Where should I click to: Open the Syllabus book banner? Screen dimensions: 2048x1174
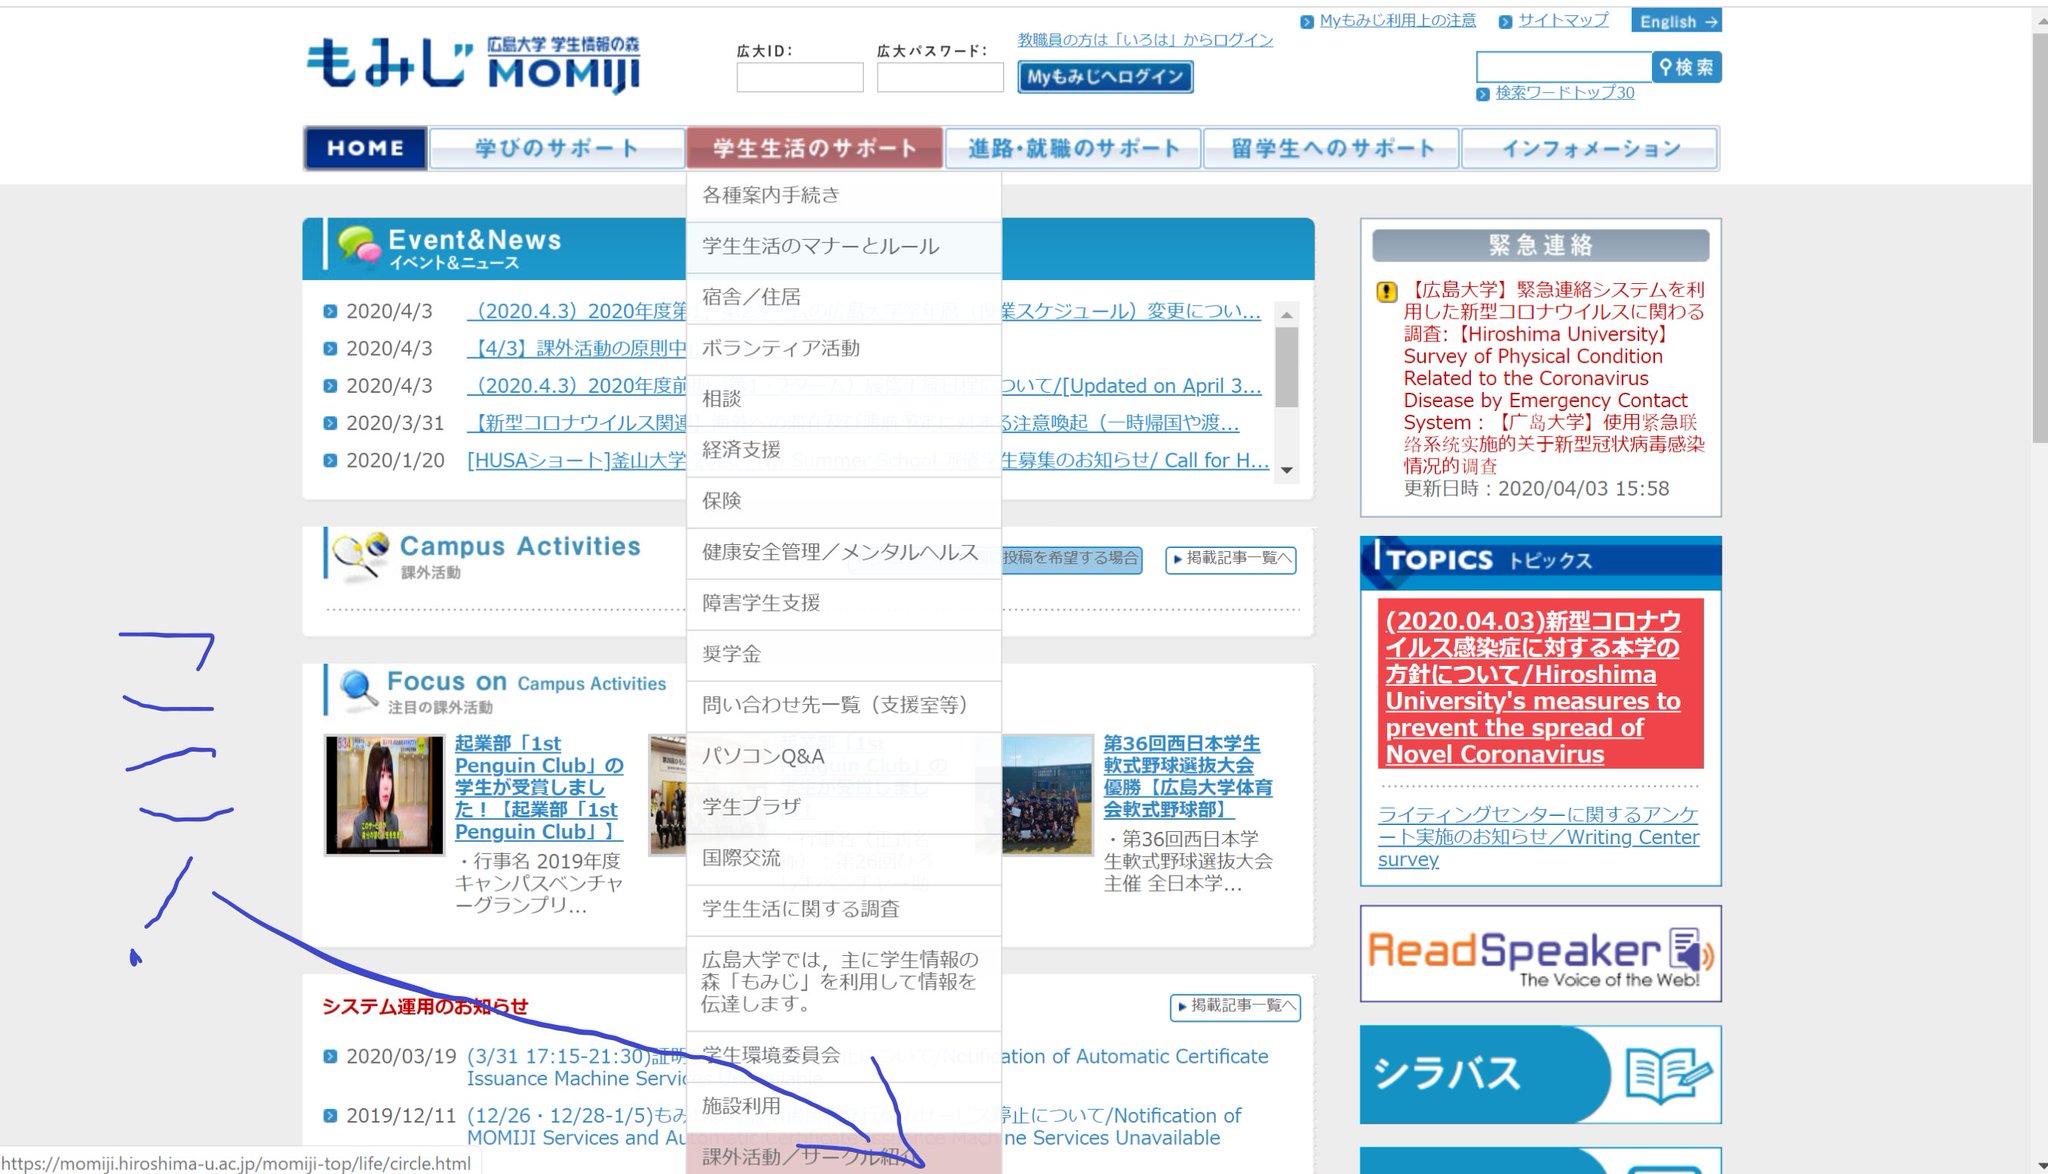[1540, 1074]
